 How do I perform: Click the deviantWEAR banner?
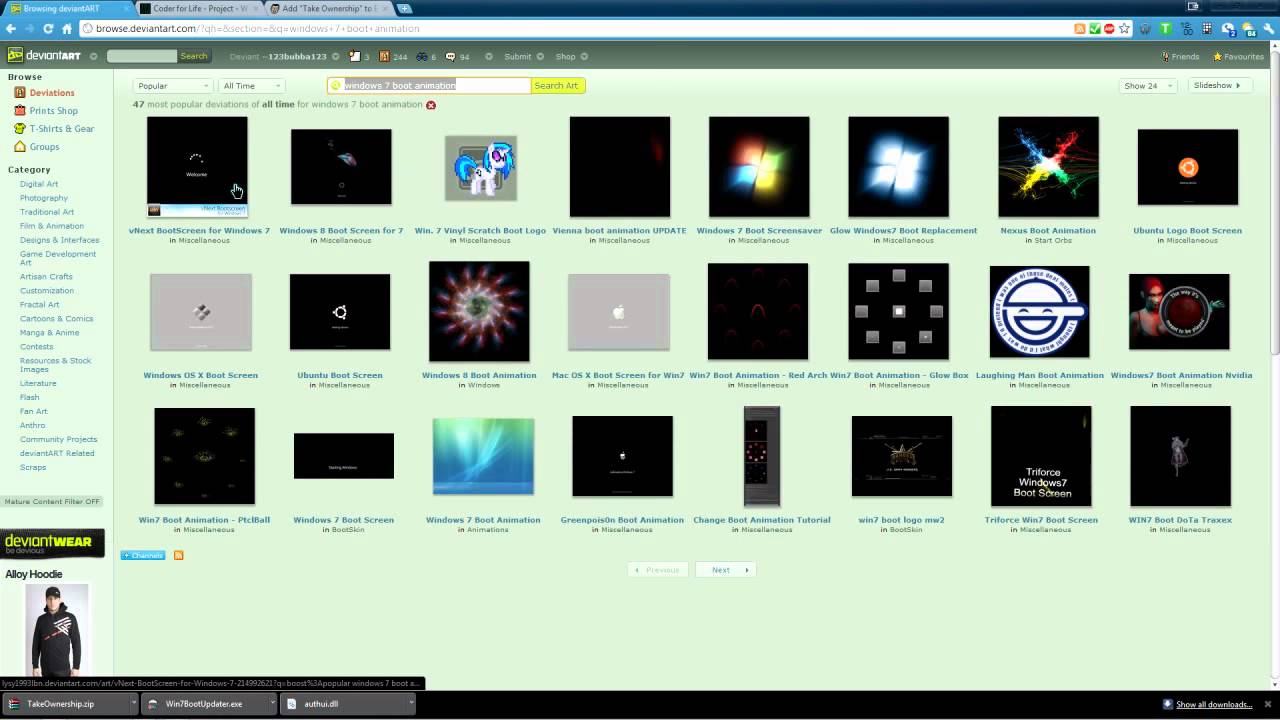point(52,544)
